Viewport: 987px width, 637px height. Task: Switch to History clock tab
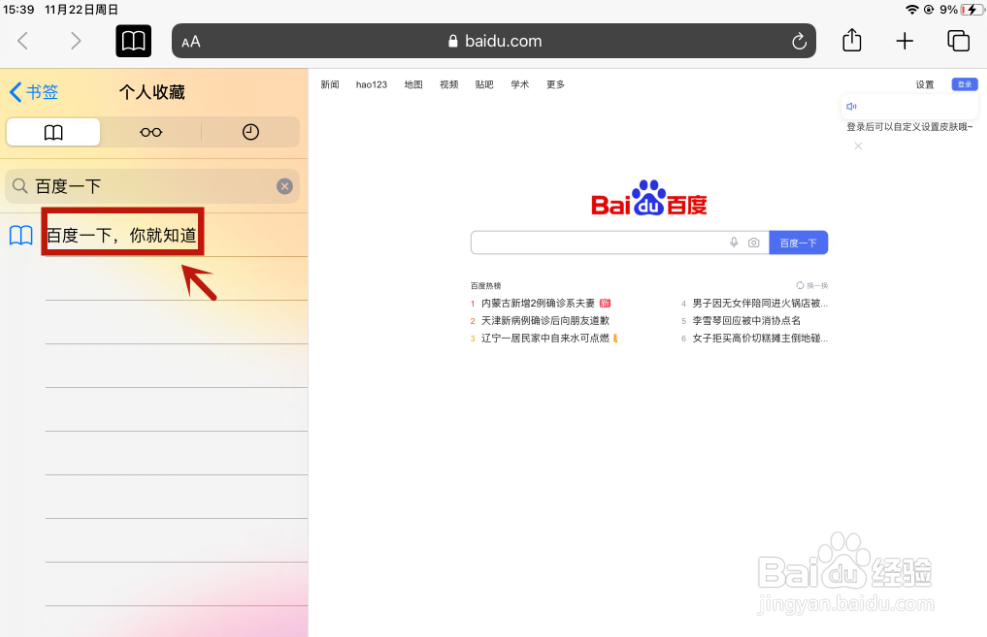pos(251,132)
